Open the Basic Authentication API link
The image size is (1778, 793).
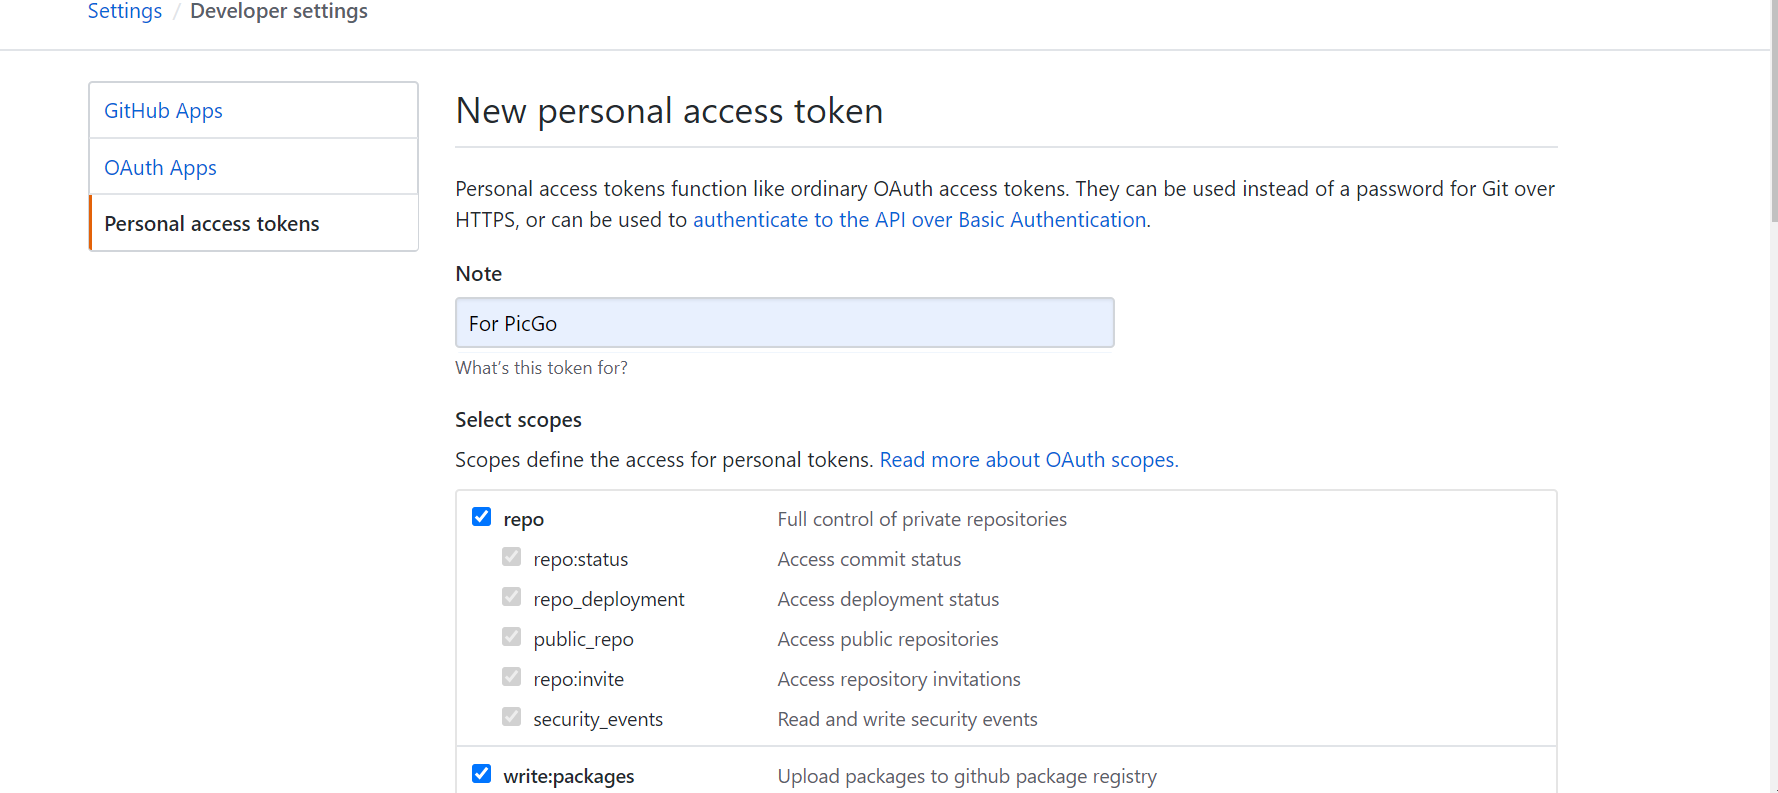coord(919,220)
